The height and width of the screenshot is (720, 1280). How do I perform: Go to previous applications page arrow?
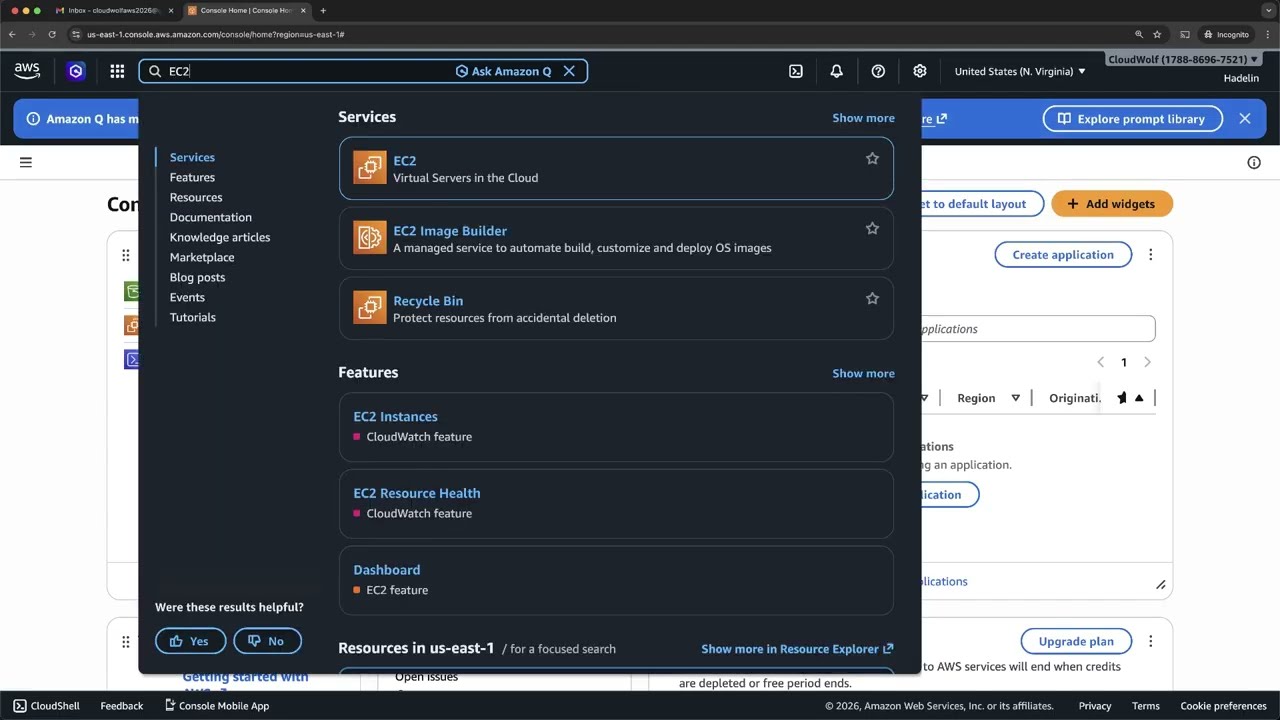(x=1101, y=362)
